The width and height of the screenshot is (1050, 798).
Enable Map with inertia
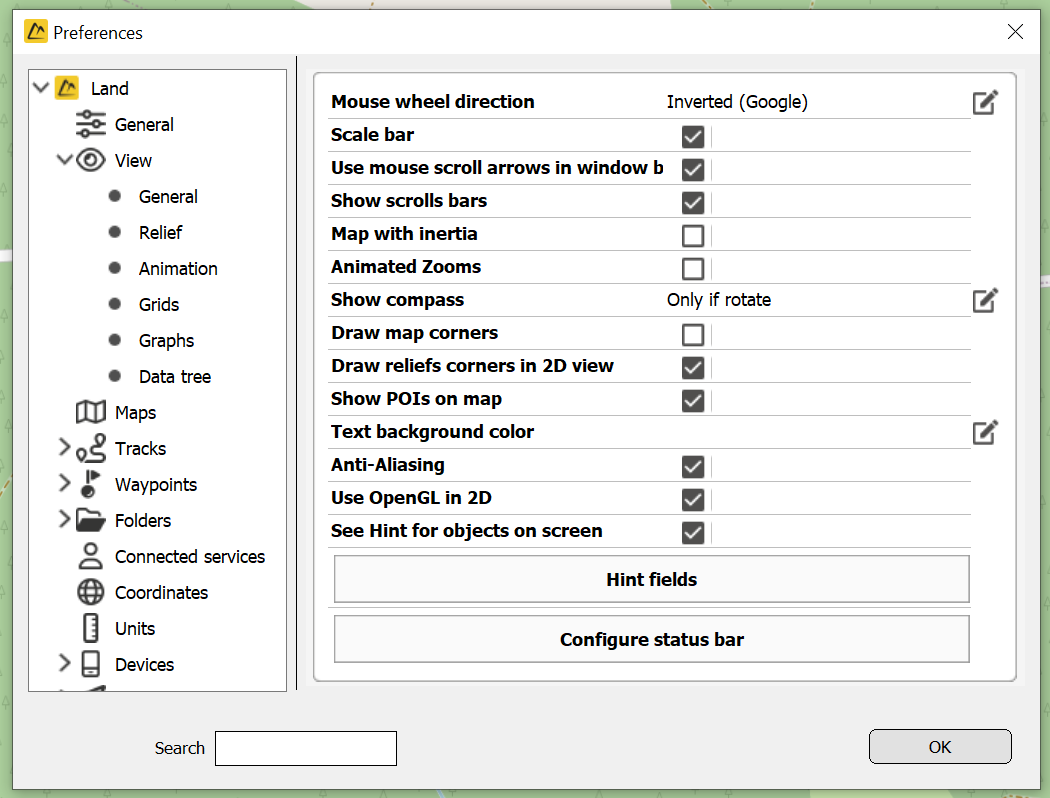692,235
